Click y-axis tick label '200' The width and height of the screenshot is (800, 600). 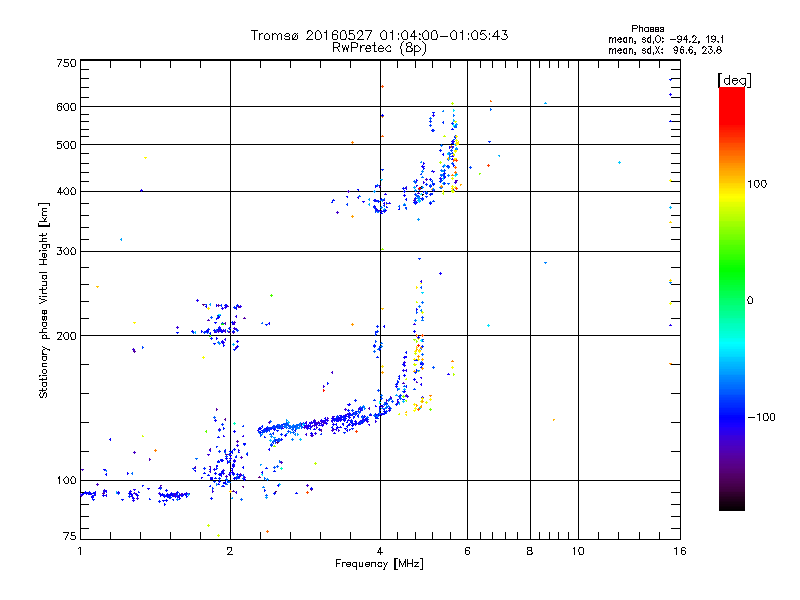pos(66,336)
